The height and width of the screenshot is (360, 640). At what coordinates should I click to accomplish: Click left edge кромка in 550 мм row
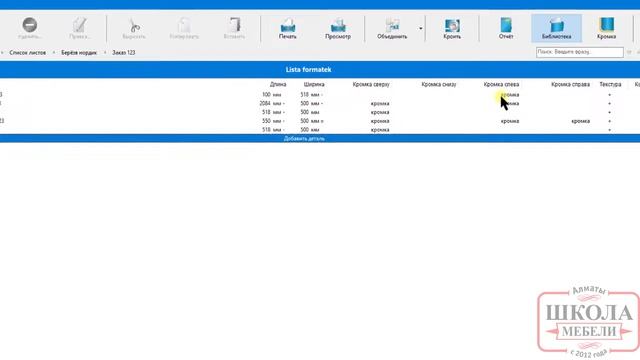510,121
